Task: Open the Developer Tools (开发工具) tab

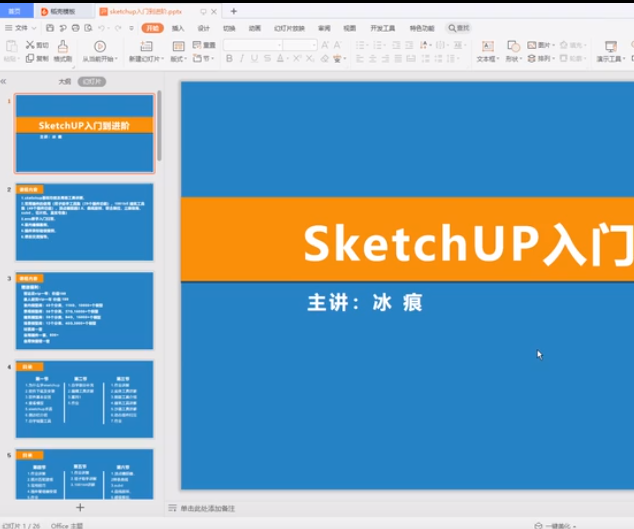Action: coord(383,28)
